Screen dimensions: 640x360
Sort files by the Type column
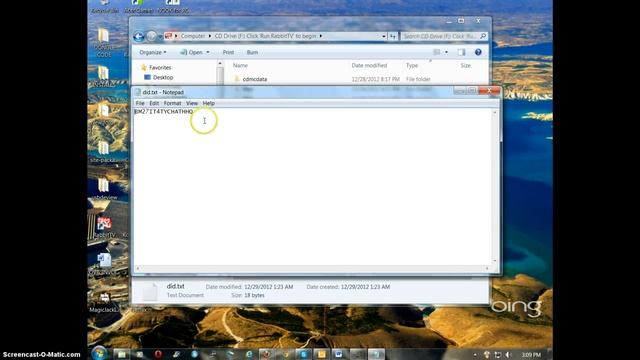[x=412, y=65]
